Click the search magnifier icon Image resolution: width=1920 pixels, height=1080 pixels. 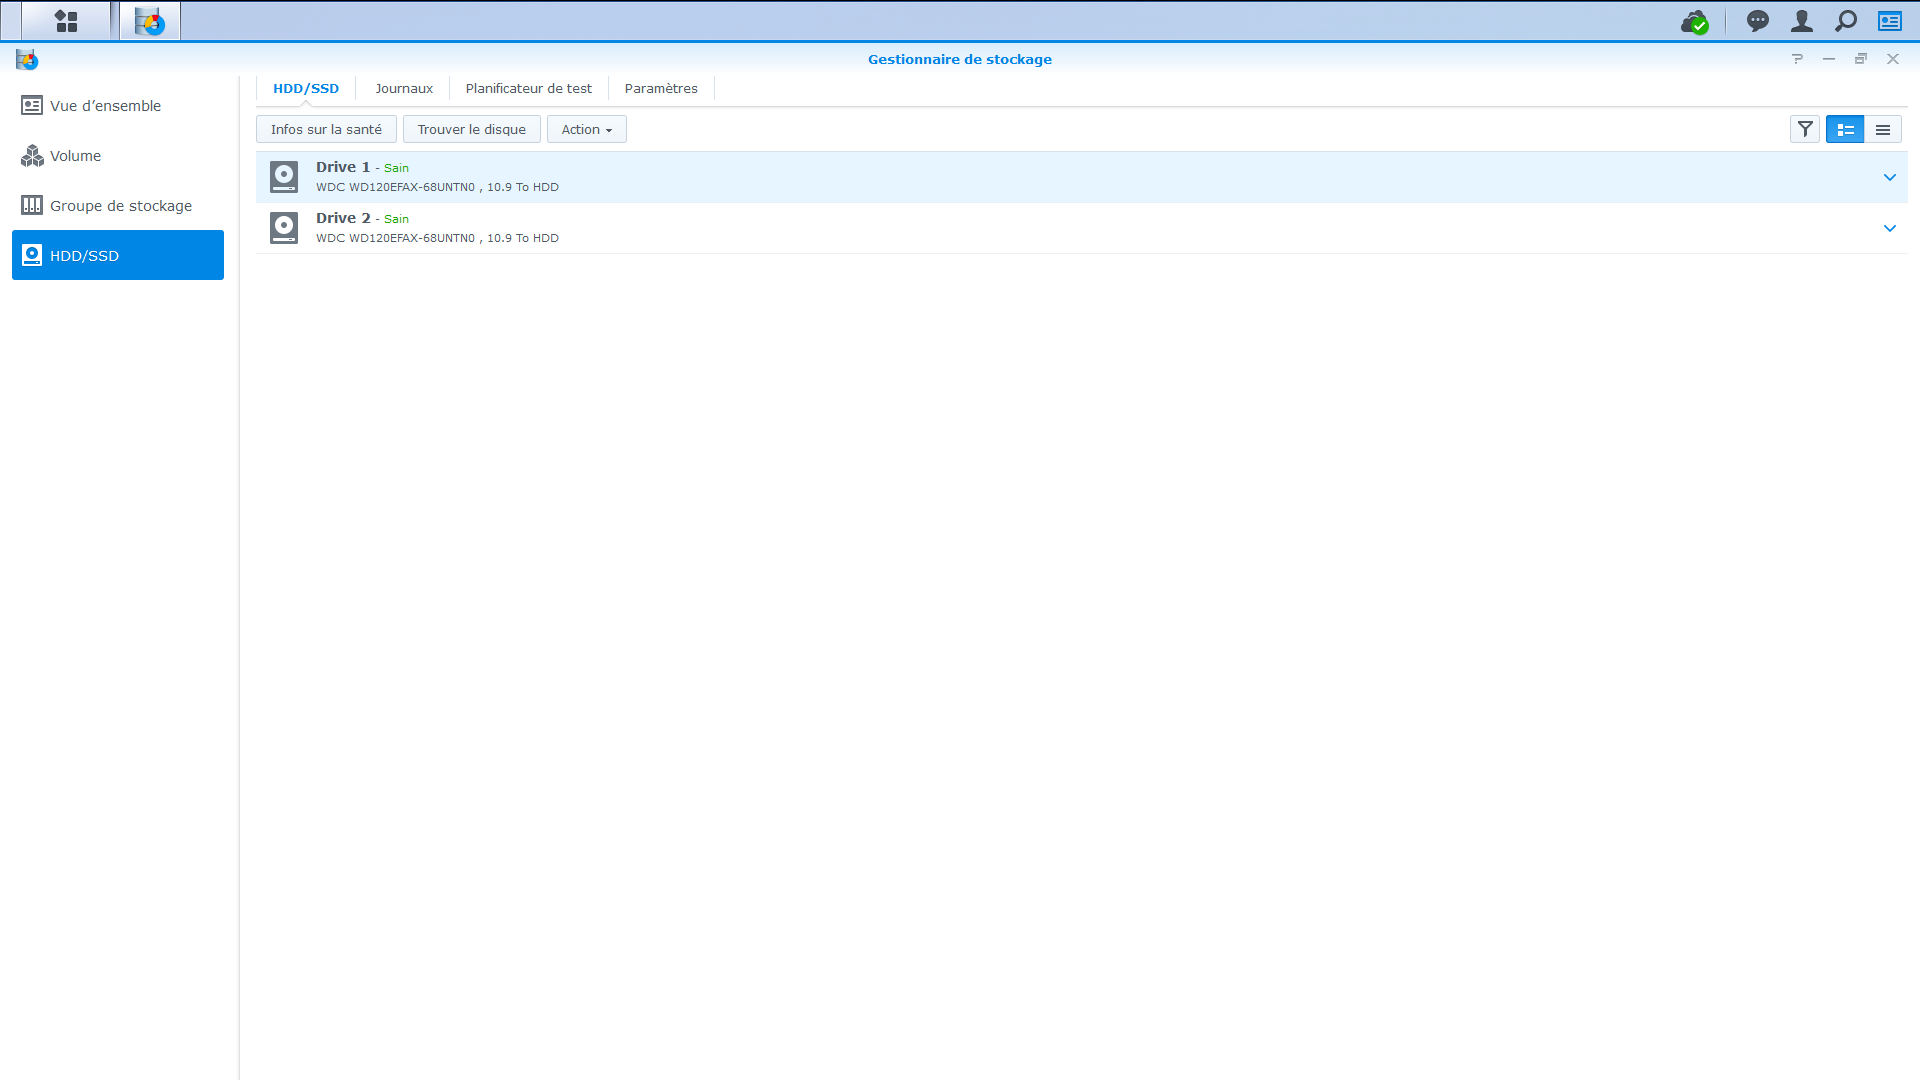pos(1846,21)
